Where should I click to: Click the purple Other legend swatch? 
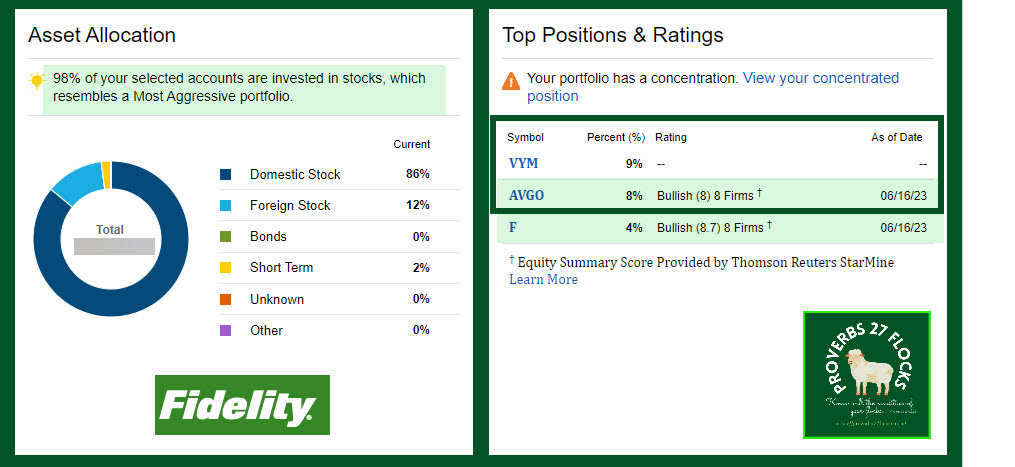coord(225,330)
